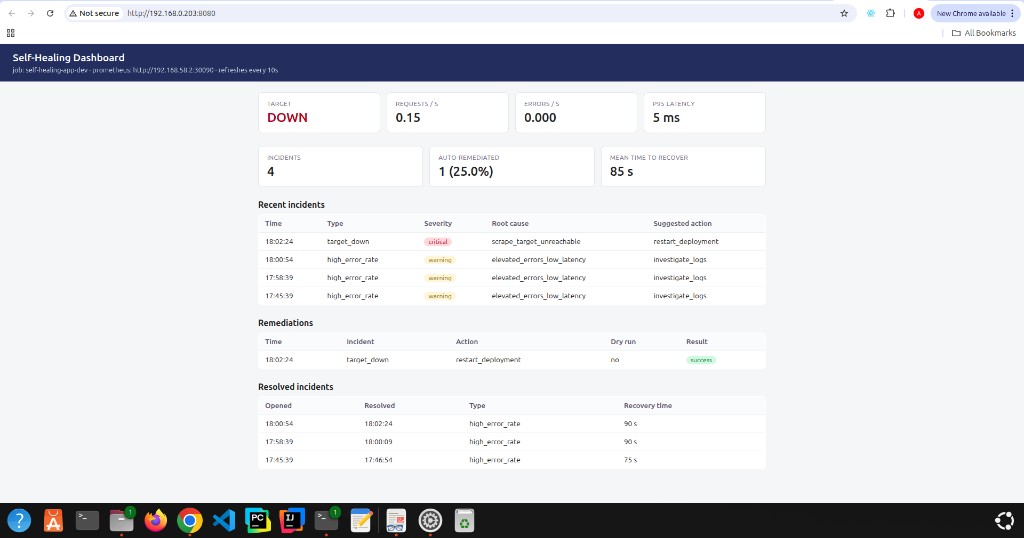Image resolution: width=1024 pixels, height=538 pixels.
Task: Click the Requests/s 0.15 card
Action: pyautogui.click(x=447, y=112)
